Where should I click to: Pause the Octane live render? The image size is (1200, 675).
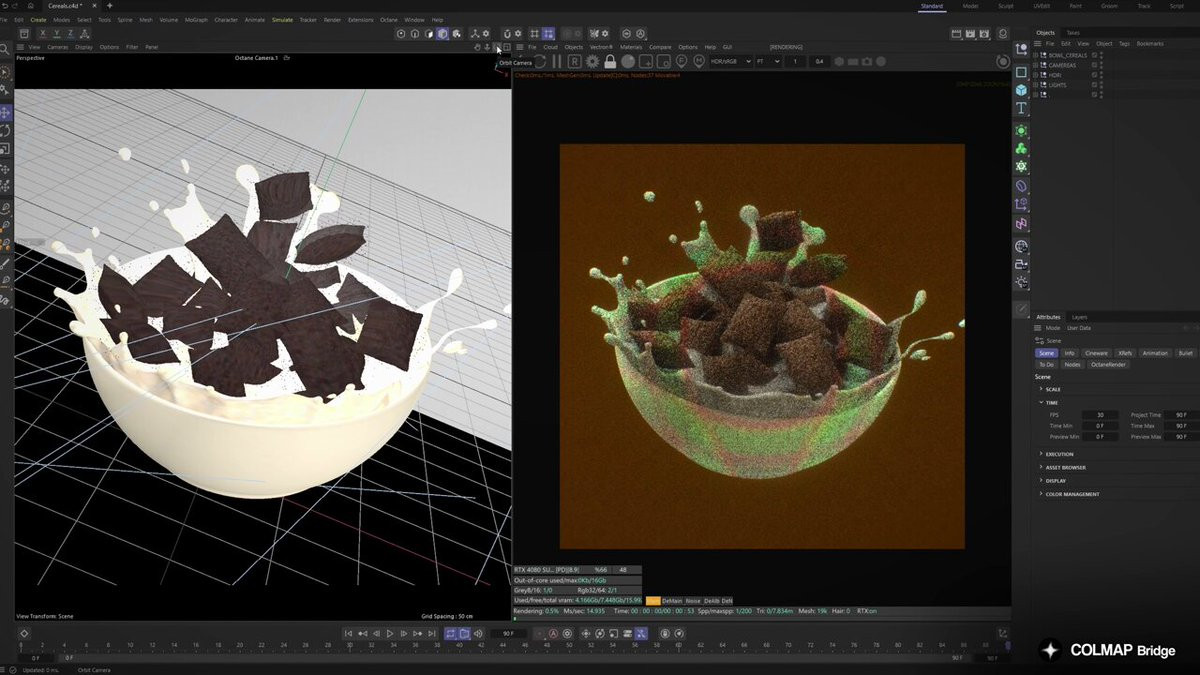coord(557,62)
